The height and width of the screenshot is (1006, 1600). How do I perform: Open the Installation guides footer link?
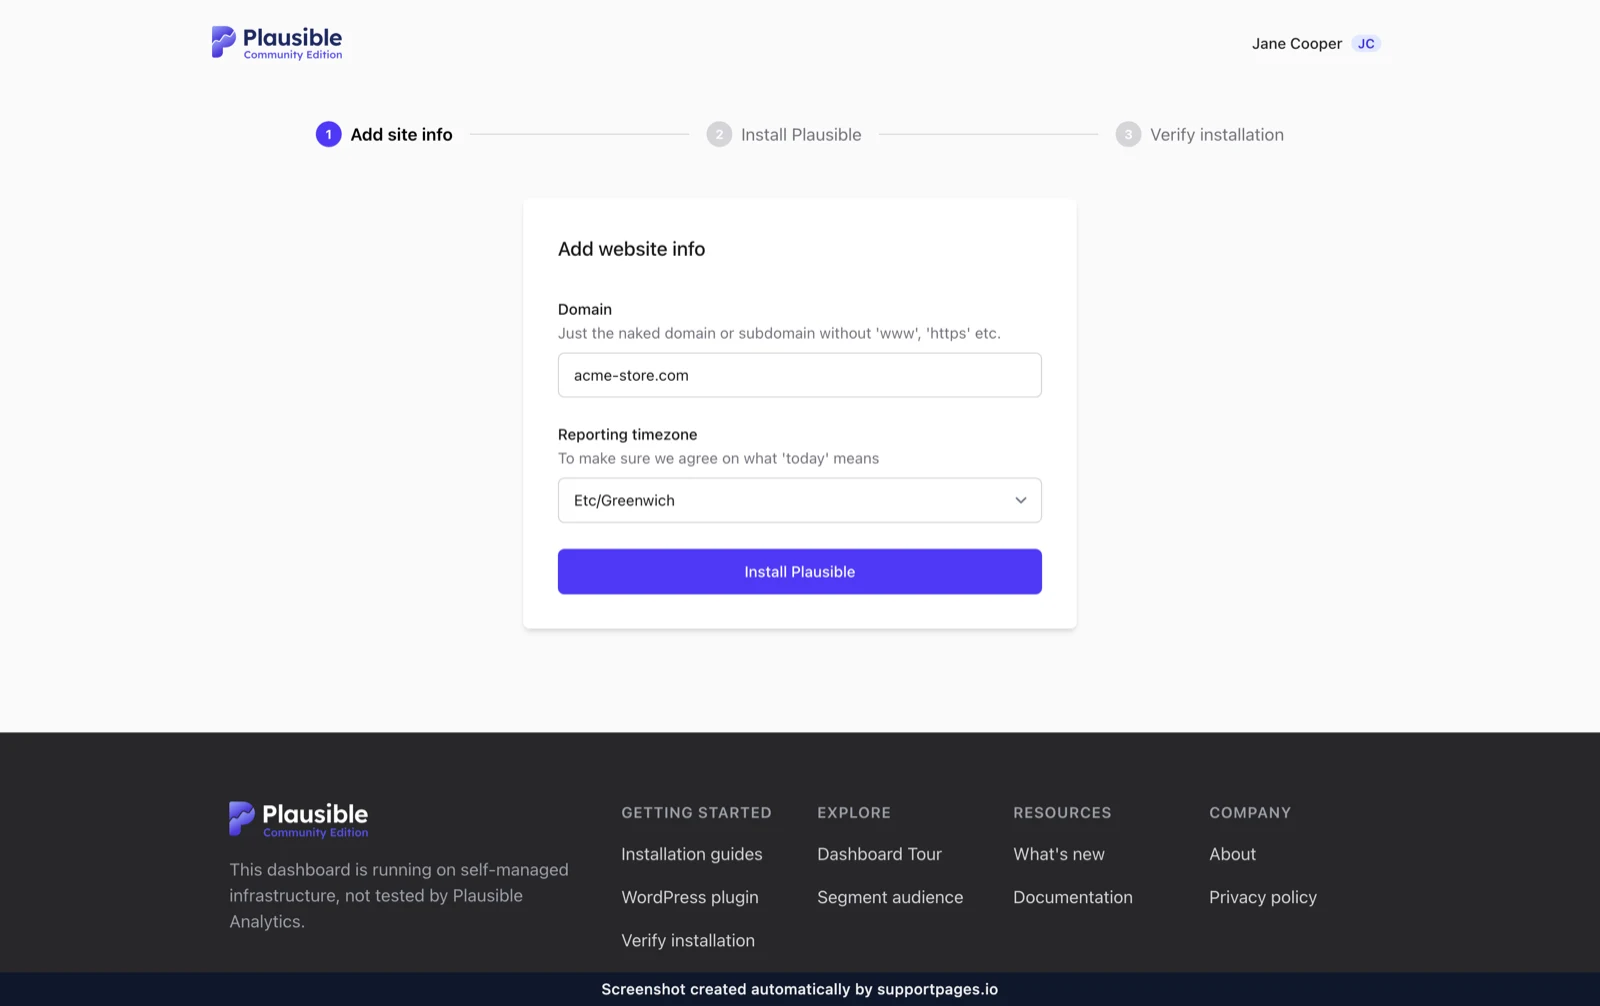(692, 854)
